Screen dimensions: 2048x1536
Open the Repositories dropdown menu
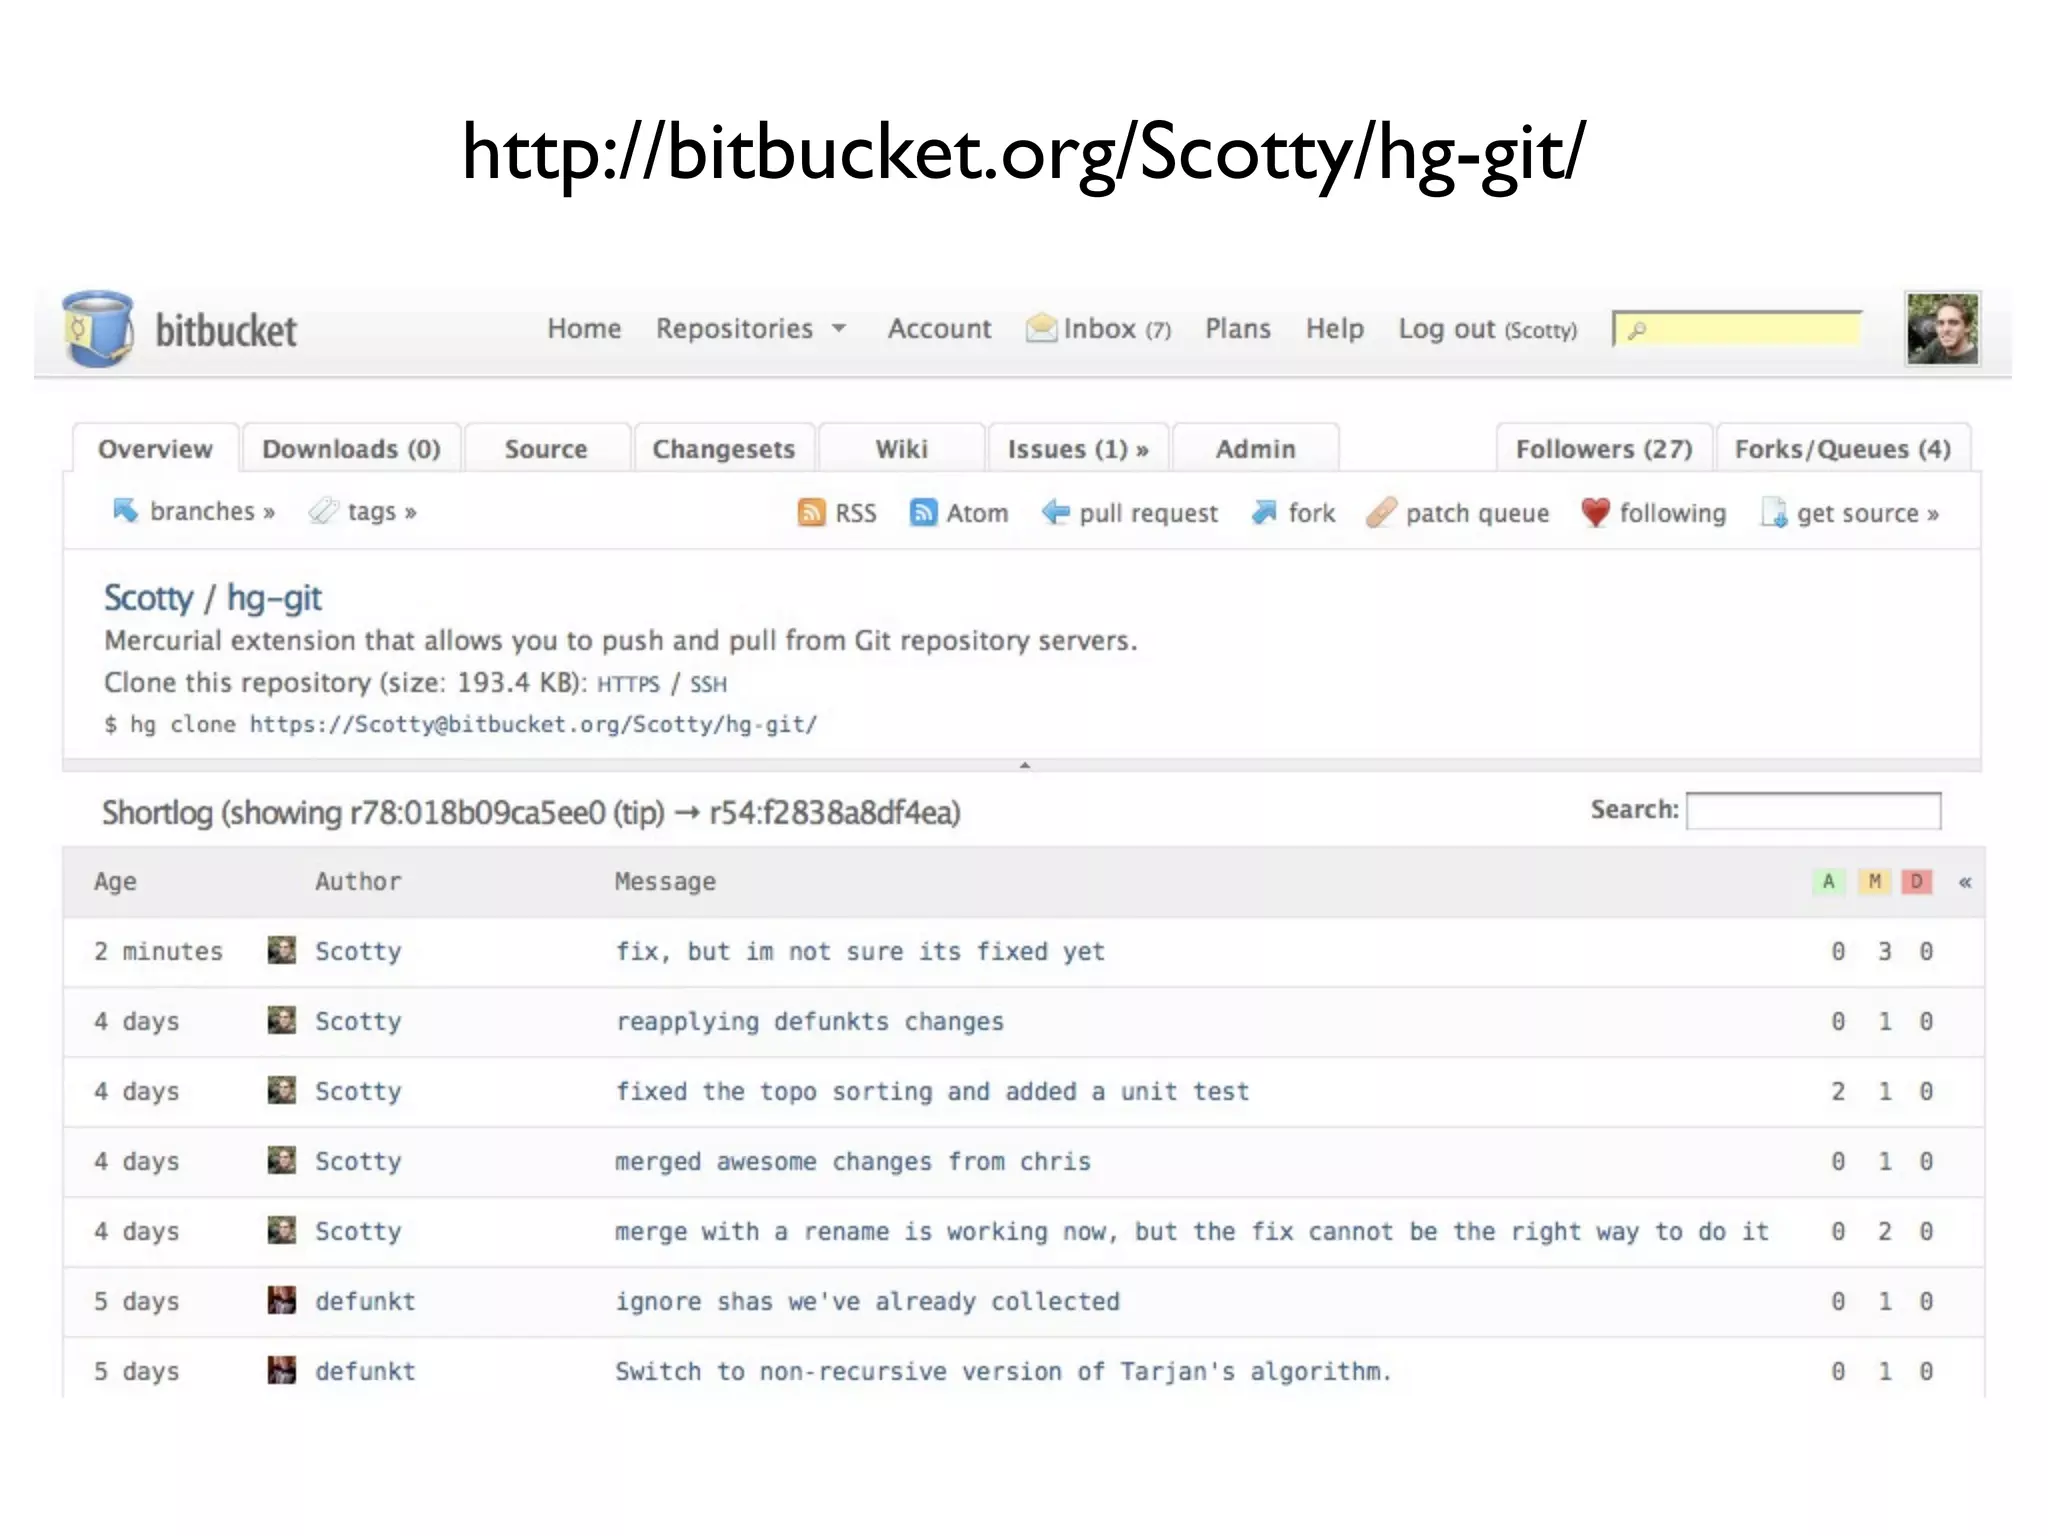751,329
